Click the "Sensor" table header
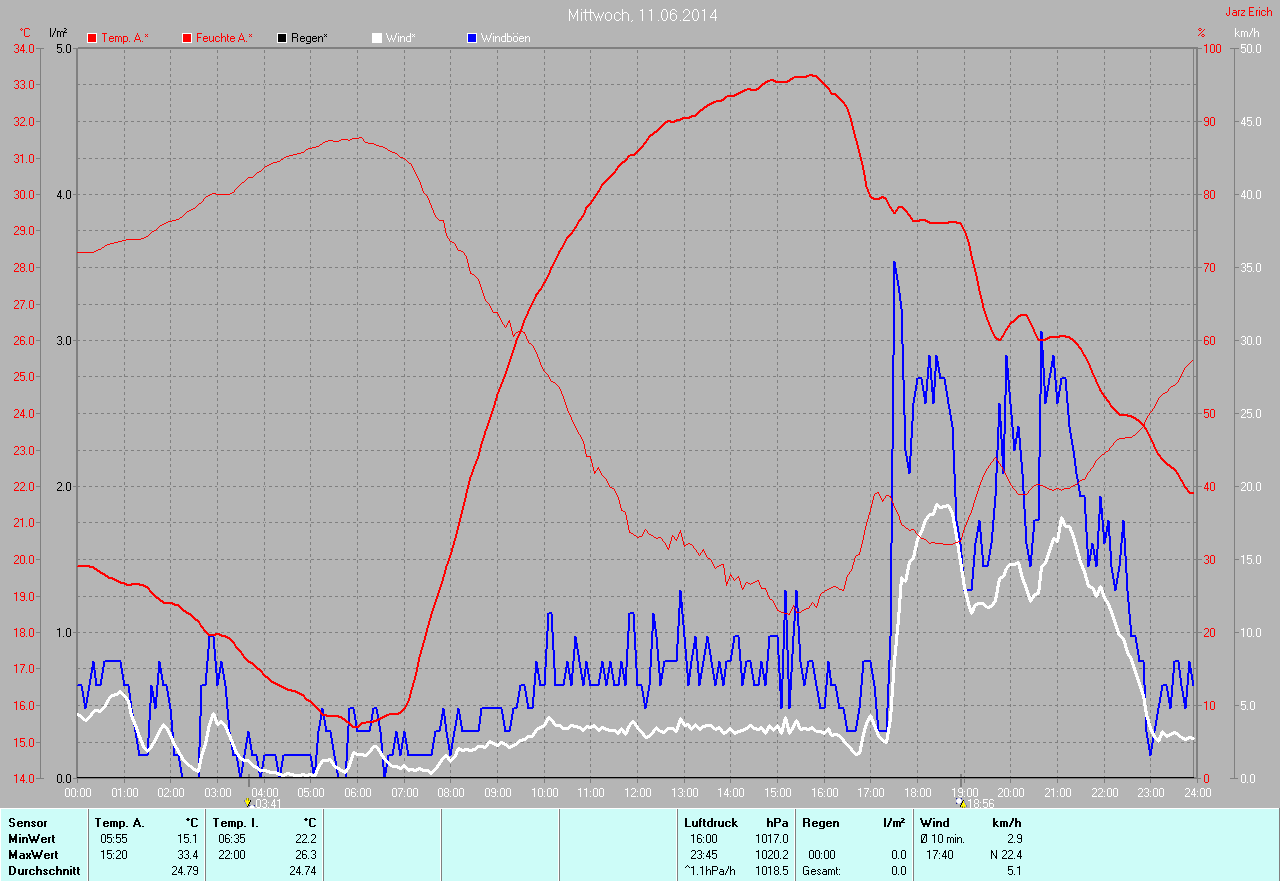The width and height of the screenshot is (1280, 881). pyautogui.click(x=27, y=823)
